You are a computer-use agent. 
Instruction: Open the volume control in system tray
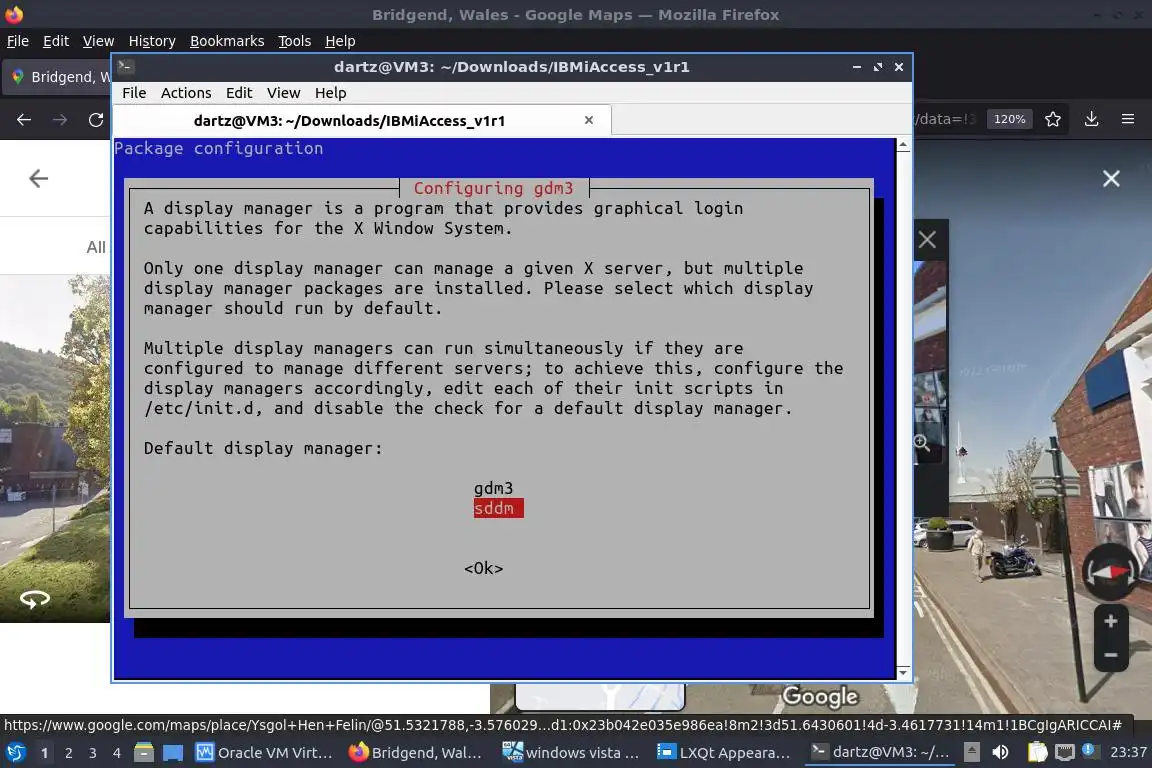coord(1000,753)
